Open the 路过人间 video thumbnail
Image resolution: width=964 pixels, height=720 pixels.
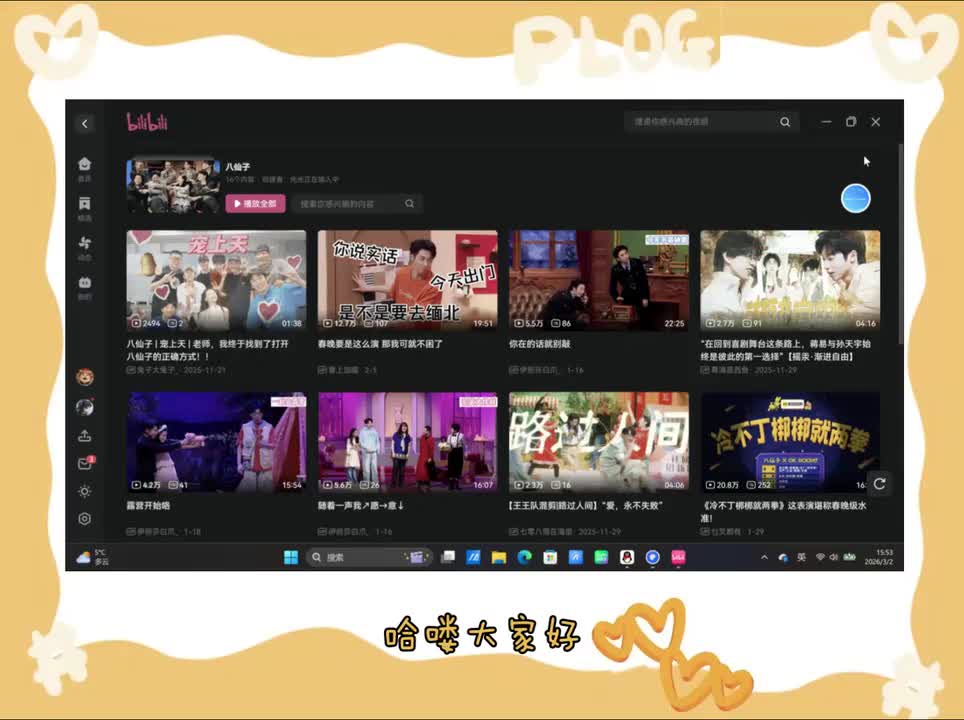tap(599, 442)
